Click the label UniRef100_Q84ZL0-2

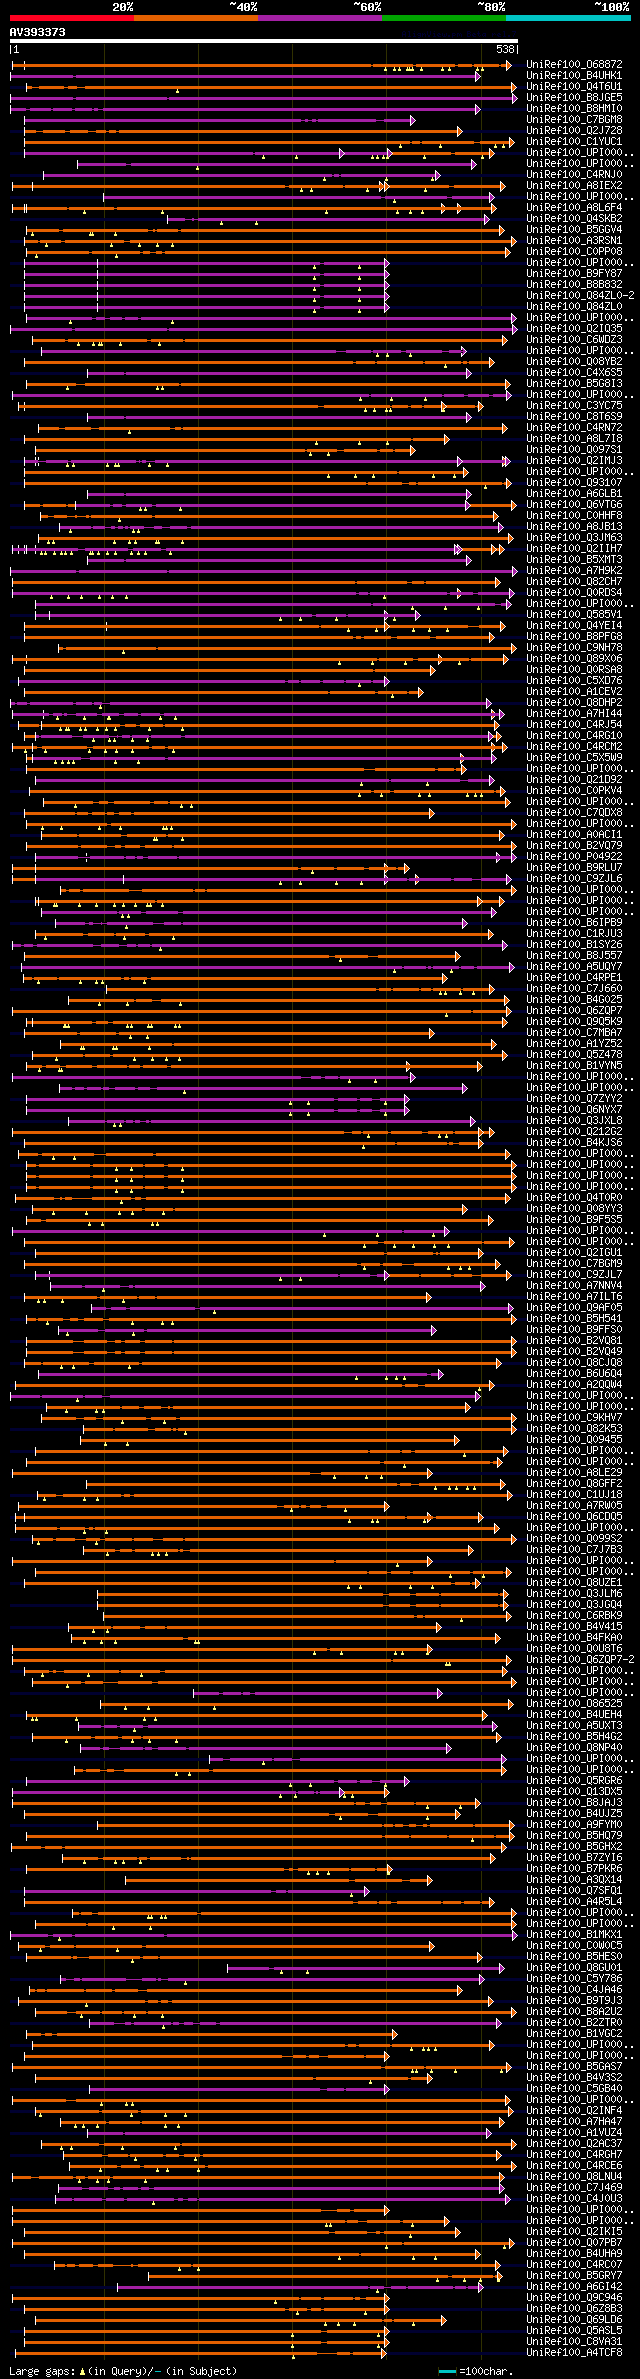click(580, 296)
